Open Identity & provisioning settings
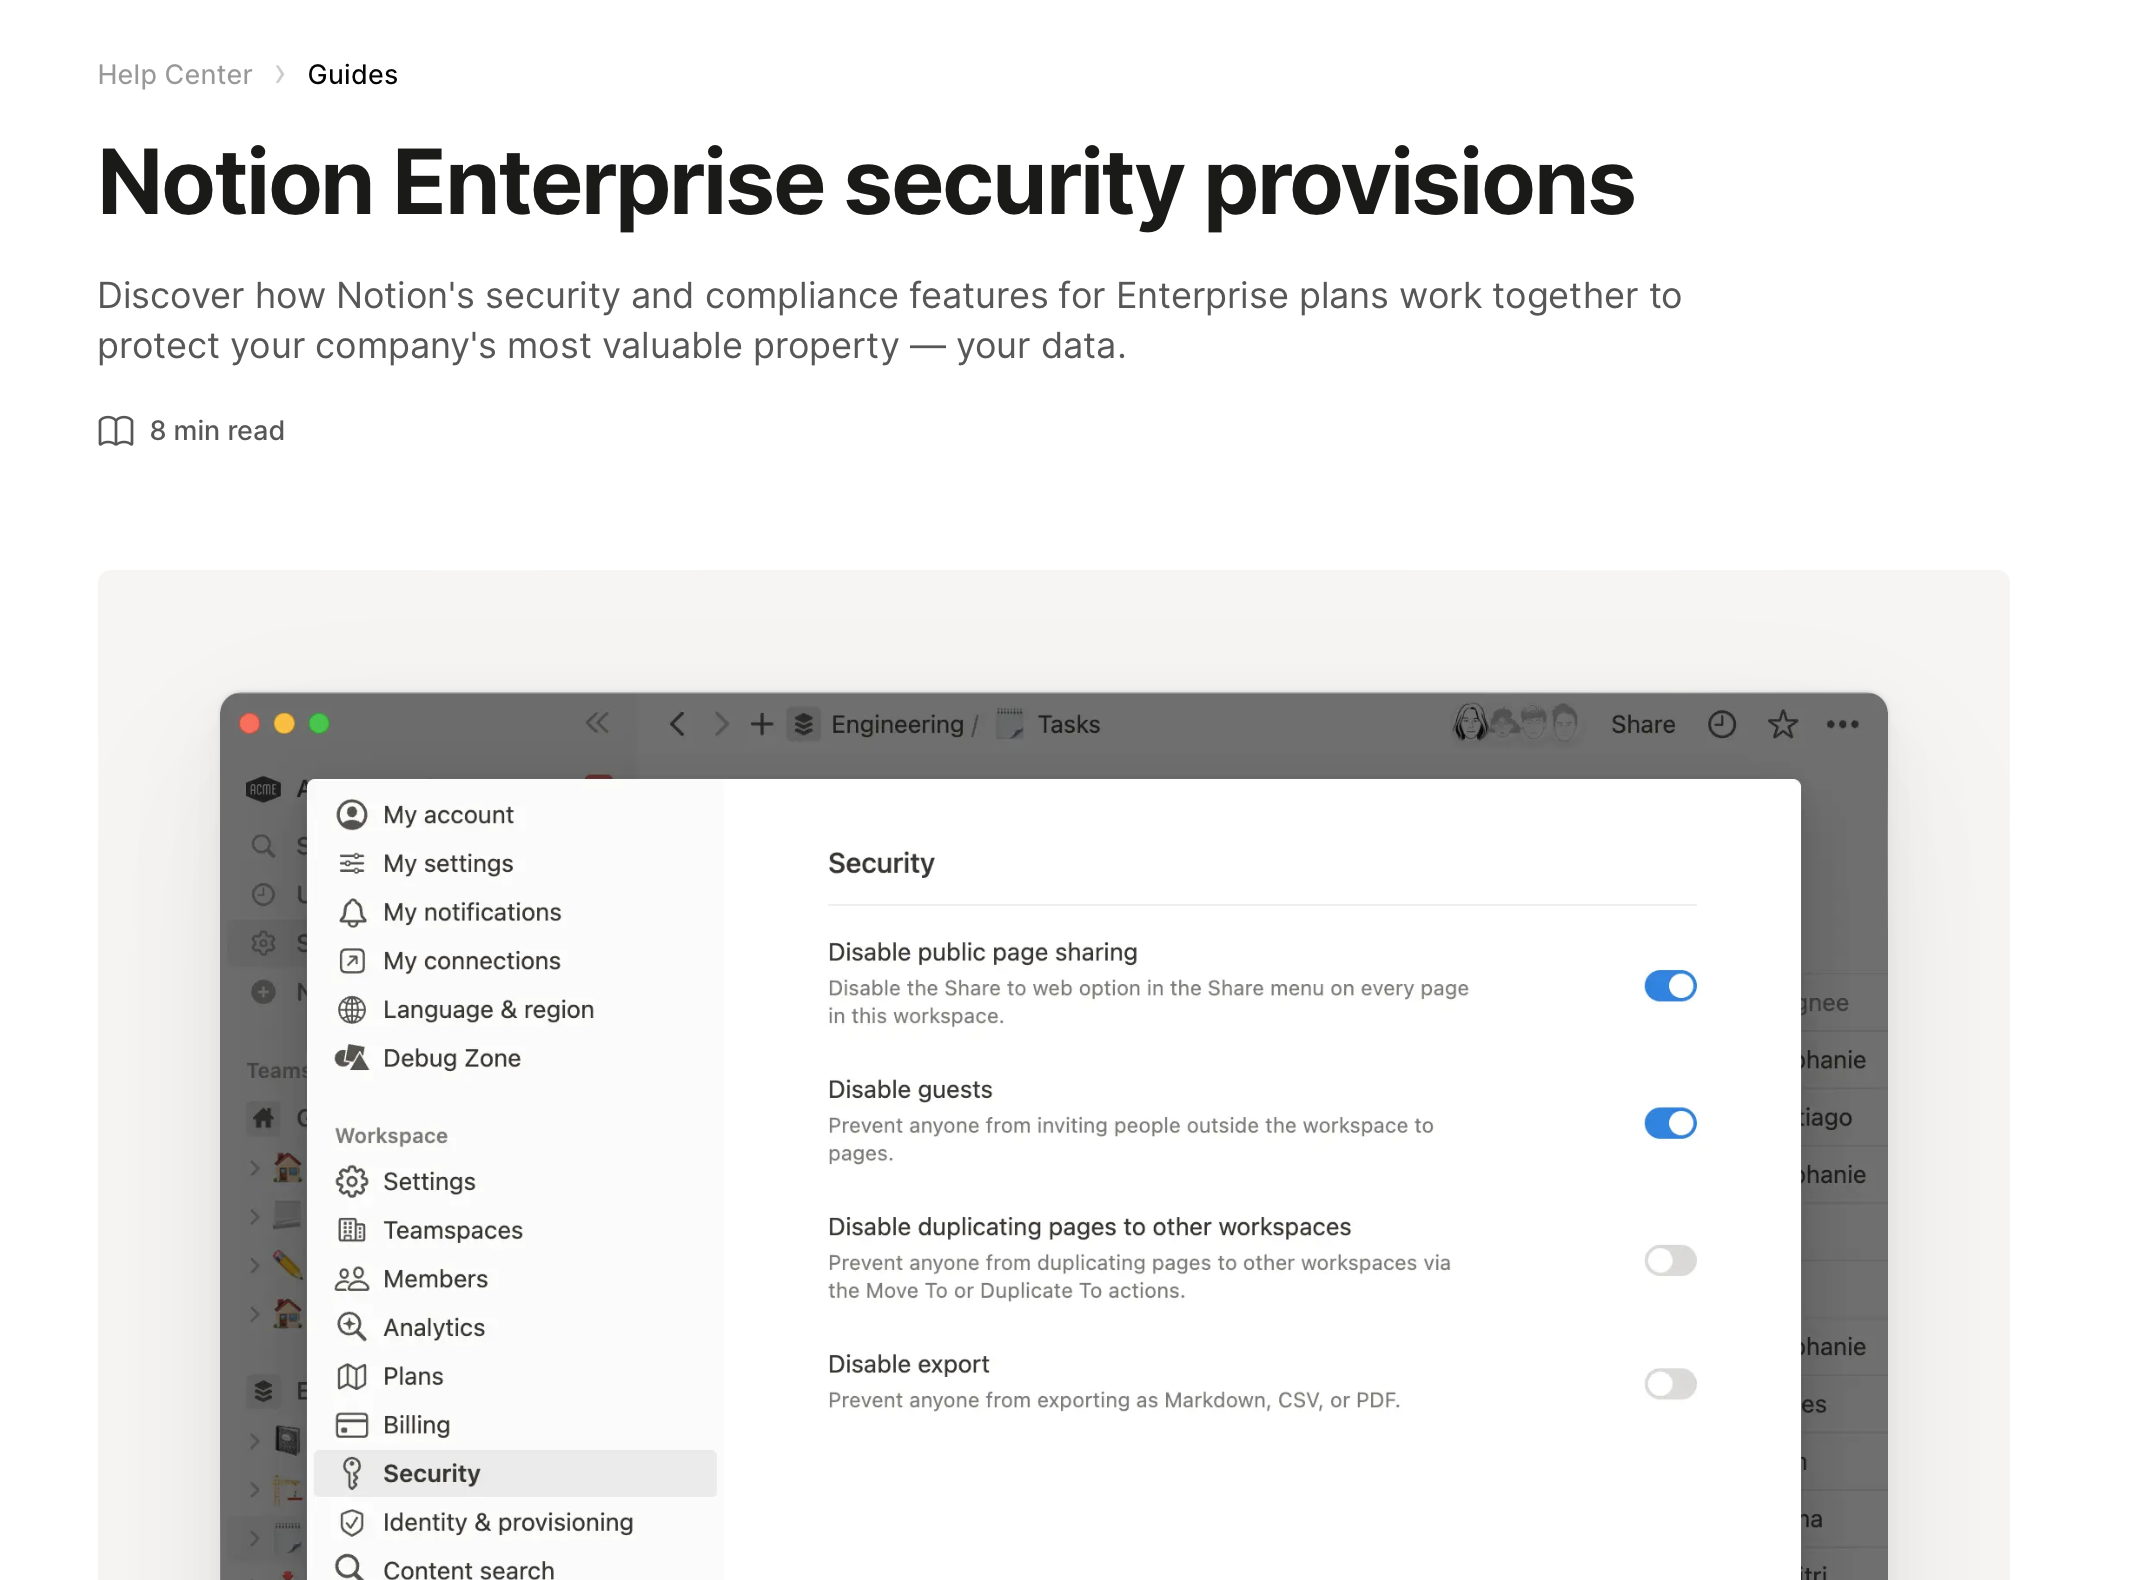 507,1522
